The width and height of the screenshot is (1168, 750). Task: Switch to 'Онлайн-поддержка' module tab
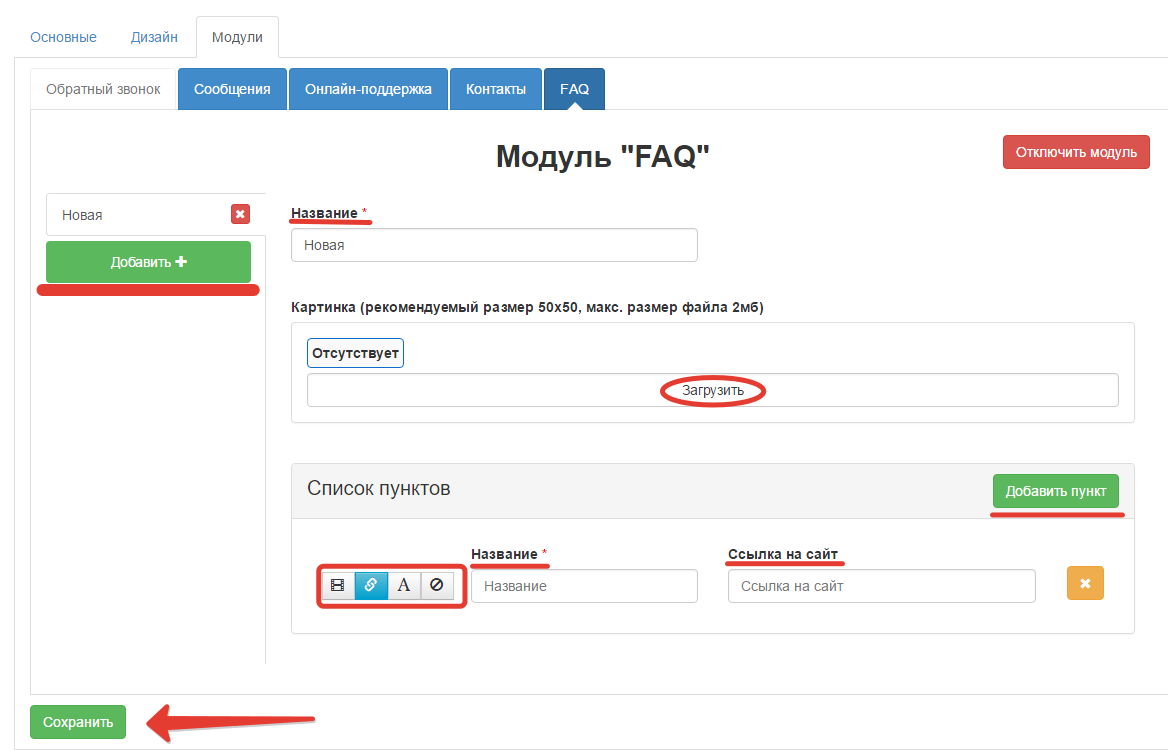coord(368,89)
